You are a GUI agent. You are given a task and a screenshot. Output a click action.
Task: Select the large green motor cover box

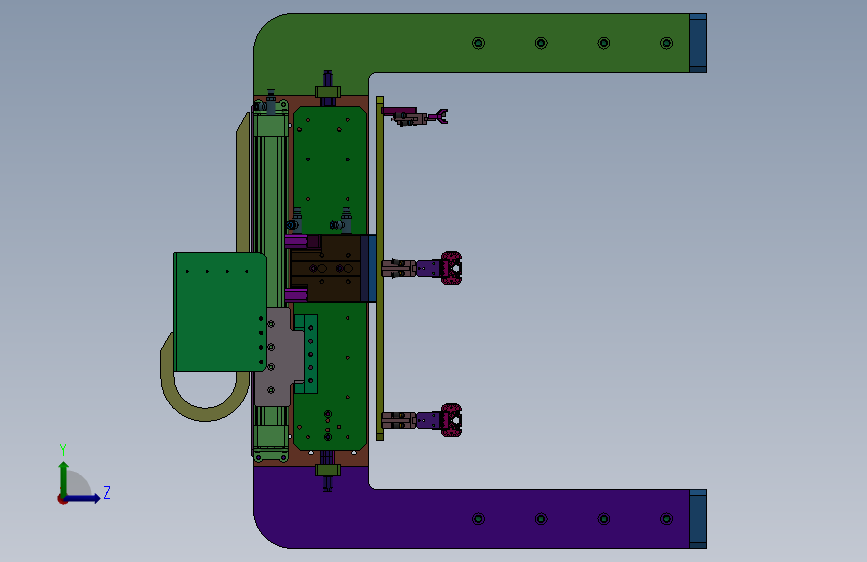220,311
